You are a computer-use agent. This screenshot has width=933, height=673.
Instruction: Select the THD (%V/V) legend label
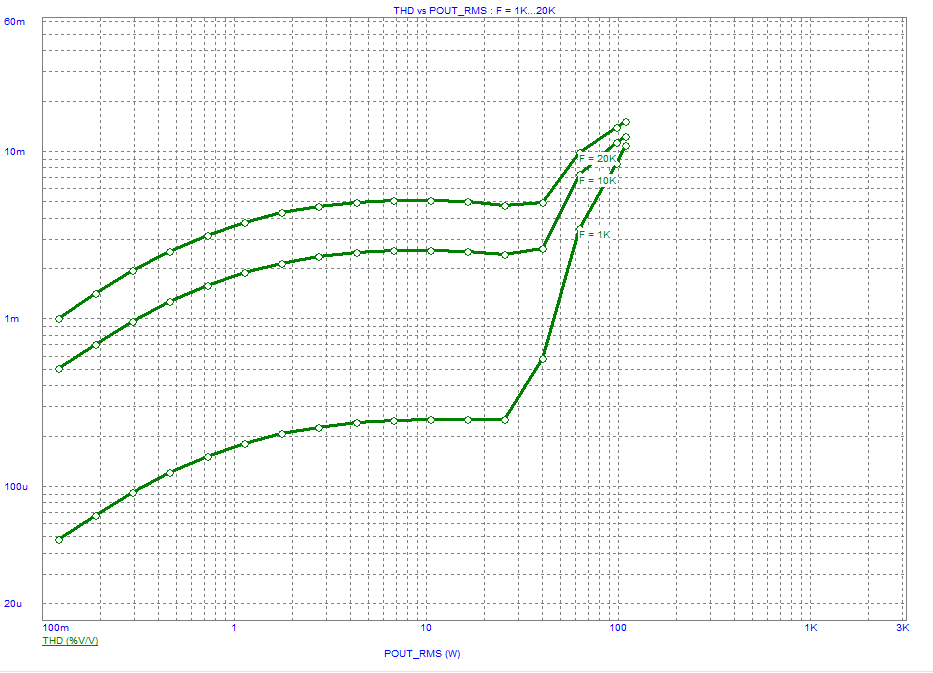70,641
